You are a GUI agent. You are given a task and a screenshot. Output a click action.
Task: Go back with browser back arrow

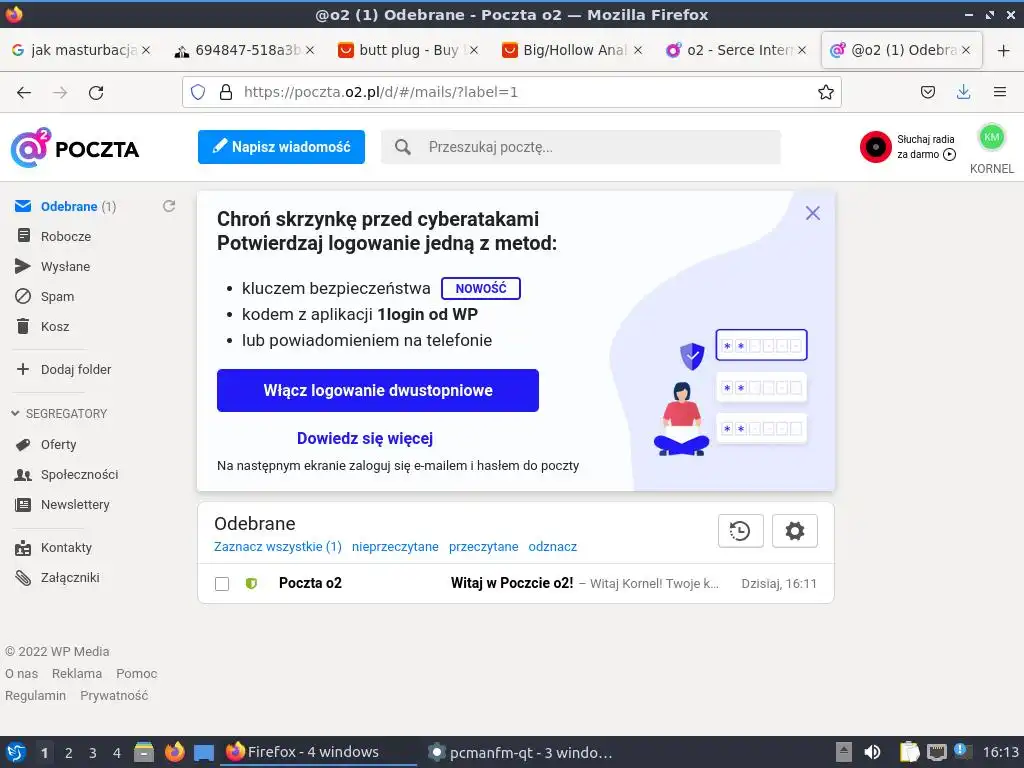24,92
